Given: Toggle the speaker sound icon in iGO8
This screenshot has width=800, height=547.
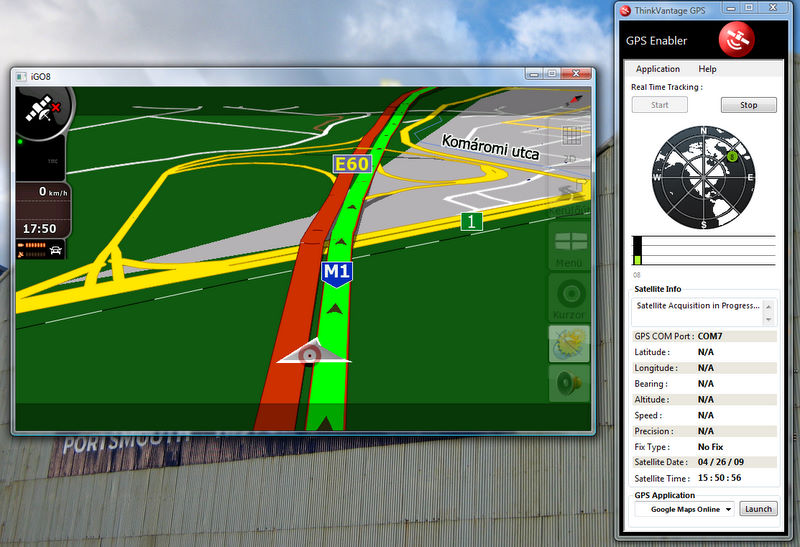Looking at the screenshot, I should [569, 383].
